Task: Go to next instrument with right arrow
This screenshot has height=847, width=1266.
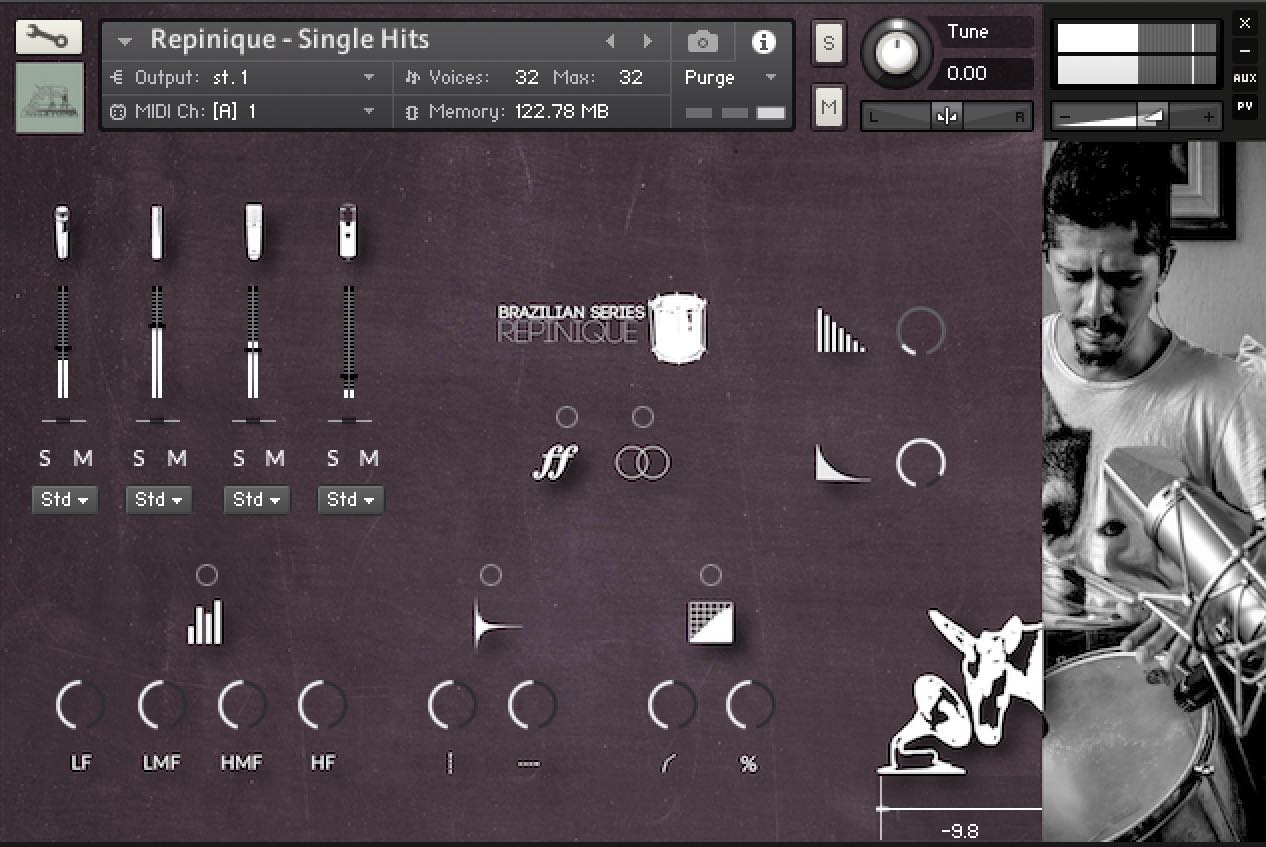Action: pyautogui.click(x=648, y=41)
